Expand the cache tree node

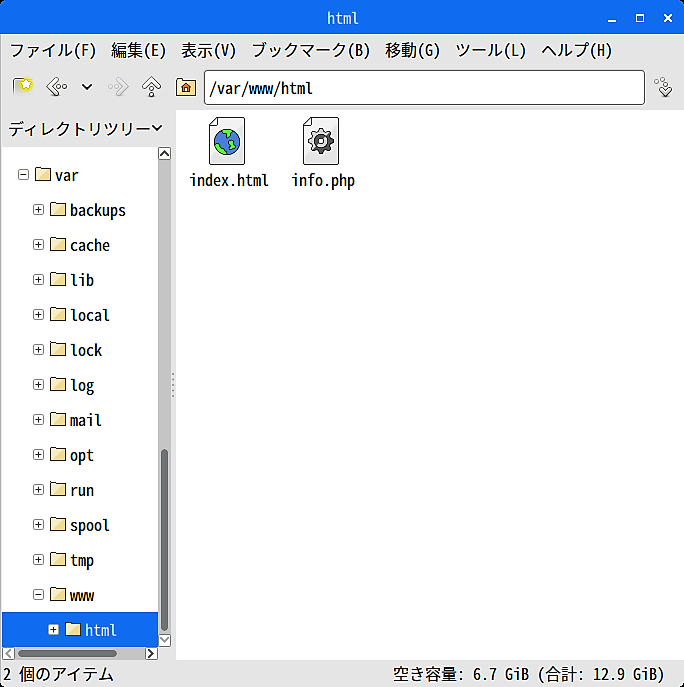pyautogui.click(x=39, y=244)
